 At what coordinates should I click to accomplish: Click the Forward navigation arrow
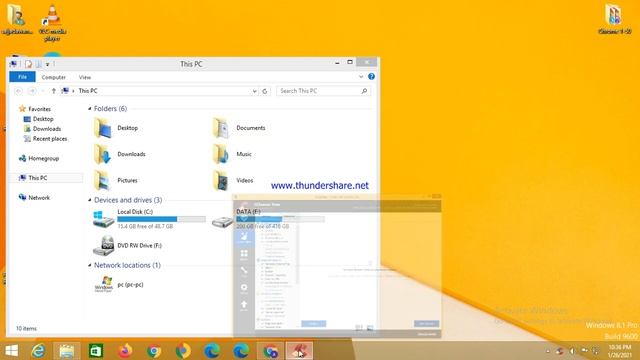32,91
